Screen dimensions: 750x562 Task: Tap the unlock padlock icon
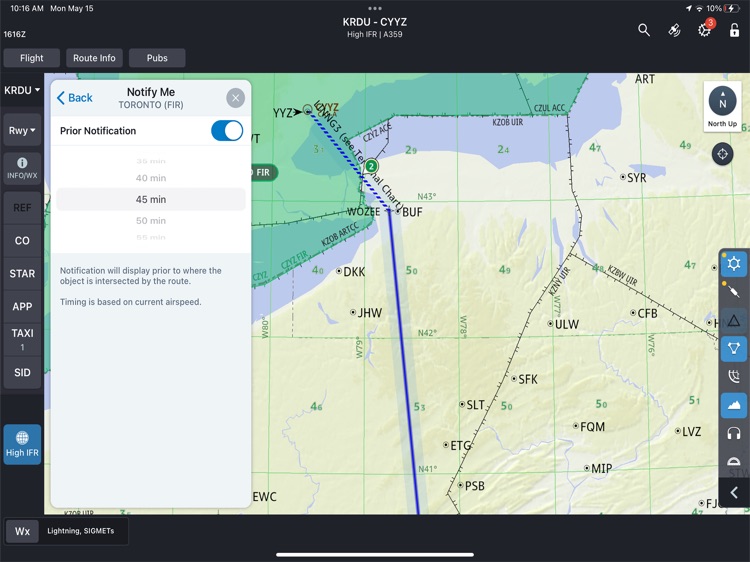(734, 30)
